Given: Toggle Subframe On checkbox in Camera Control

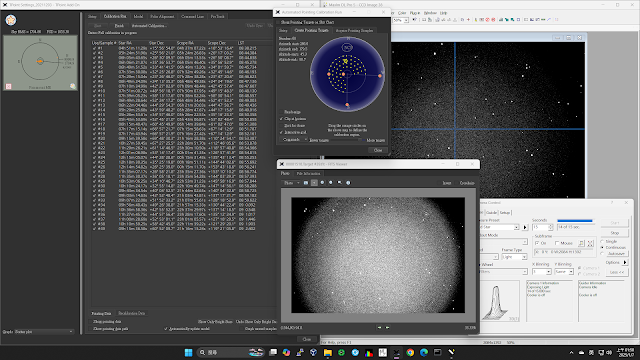Looking at the screenshot, I should click(537, 243).
